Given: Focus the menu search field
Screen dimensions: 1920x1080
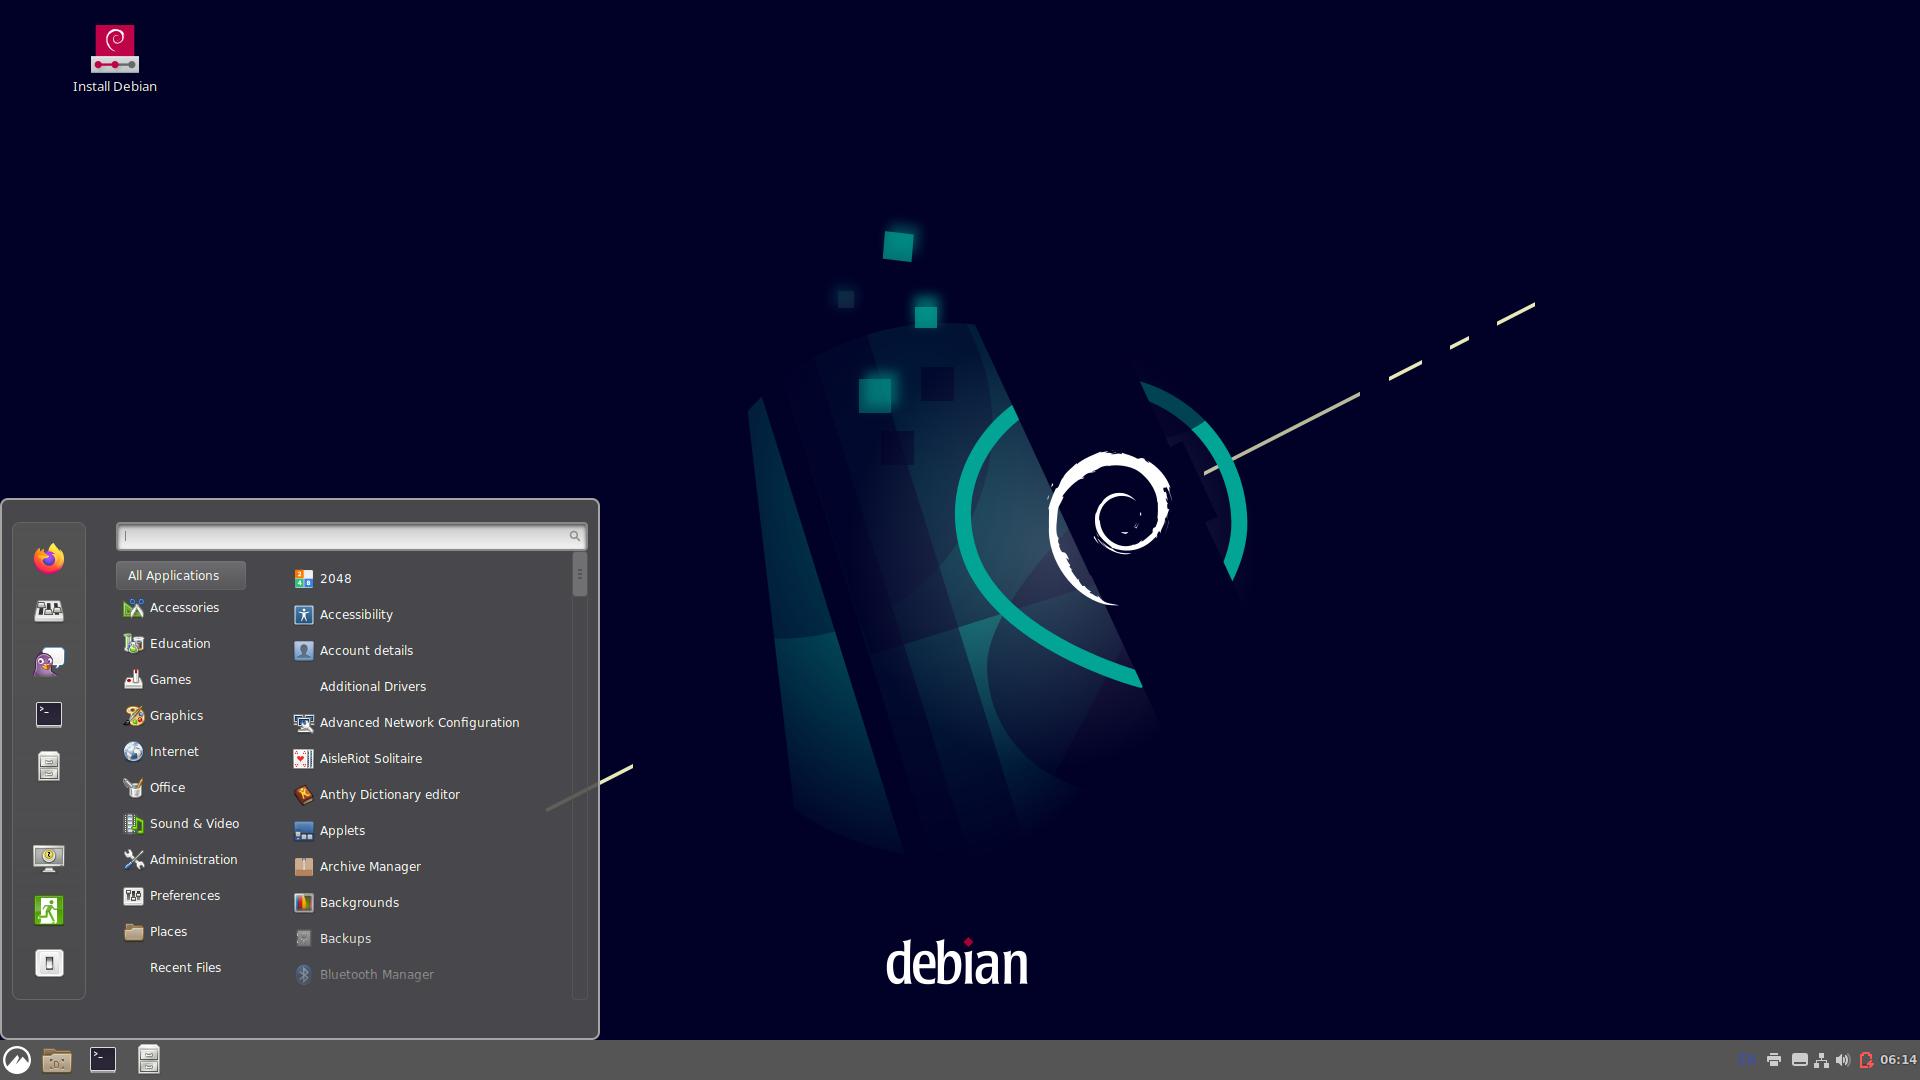Looking at the screenshot, I should point(343,536).
